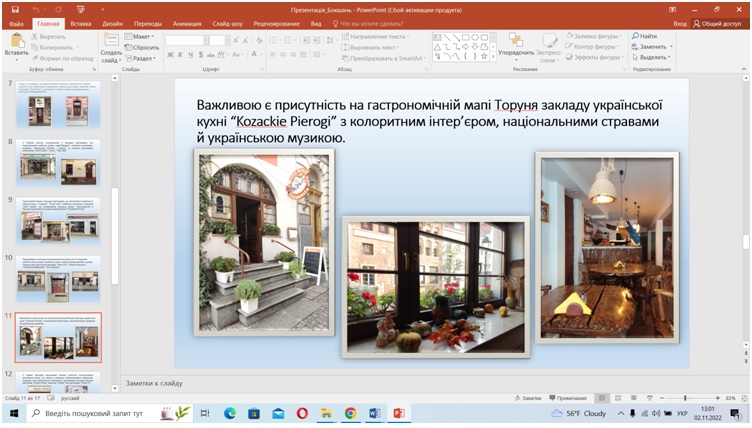This screenshot has height=428, width=752.
Task: Click the 'Что вы хотите сделать?' search box
Action: pos(368,24)
